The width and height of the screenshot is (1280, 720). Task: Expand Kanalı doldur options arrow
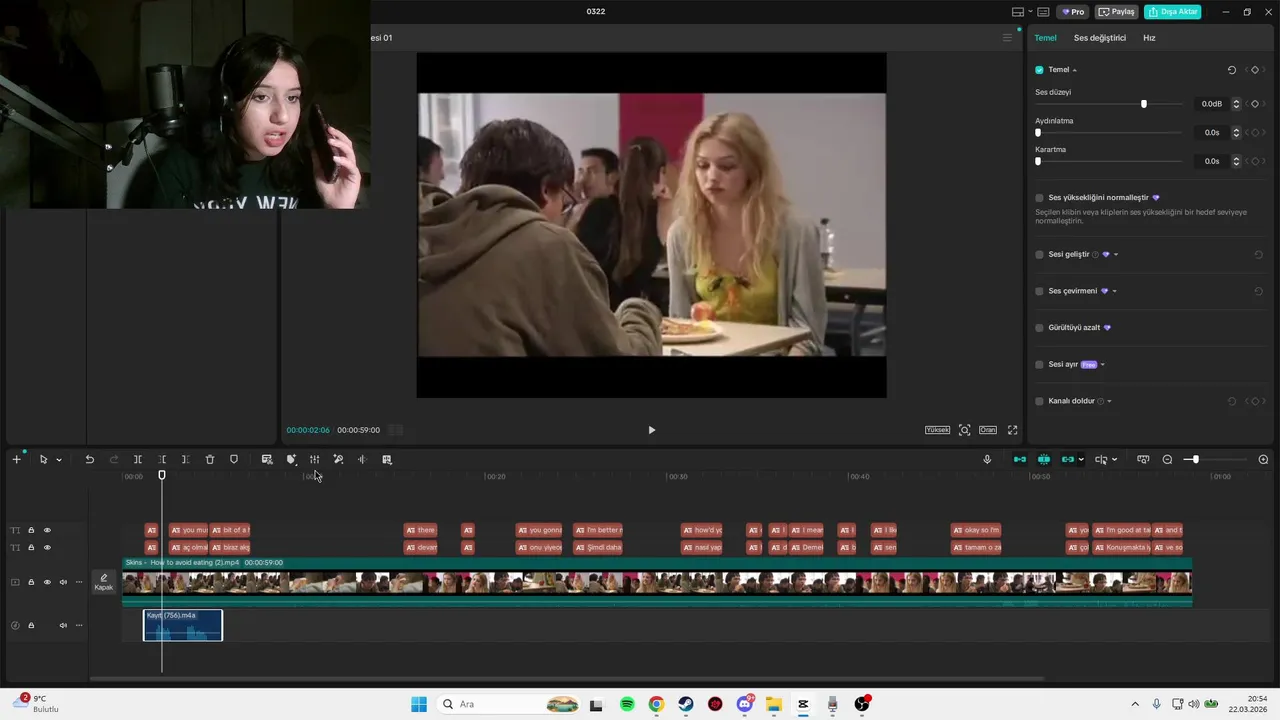pyautogui.click(x=1109, y=401)
